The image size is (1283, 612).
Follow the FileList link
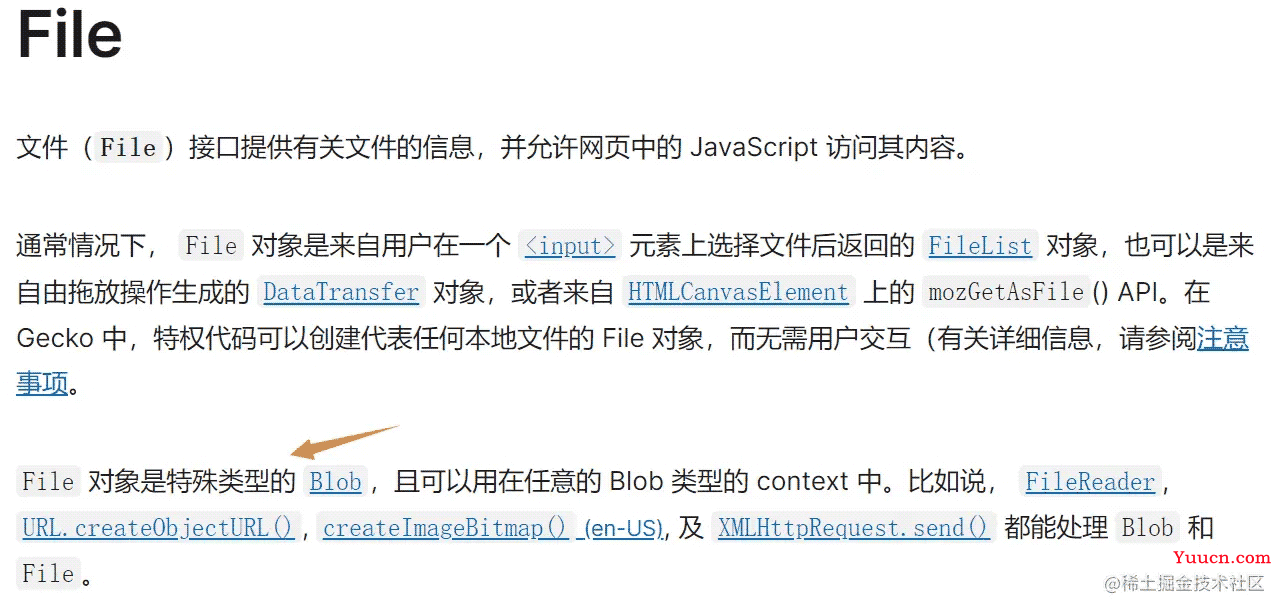pyautogui.click(x=979, y=245)
